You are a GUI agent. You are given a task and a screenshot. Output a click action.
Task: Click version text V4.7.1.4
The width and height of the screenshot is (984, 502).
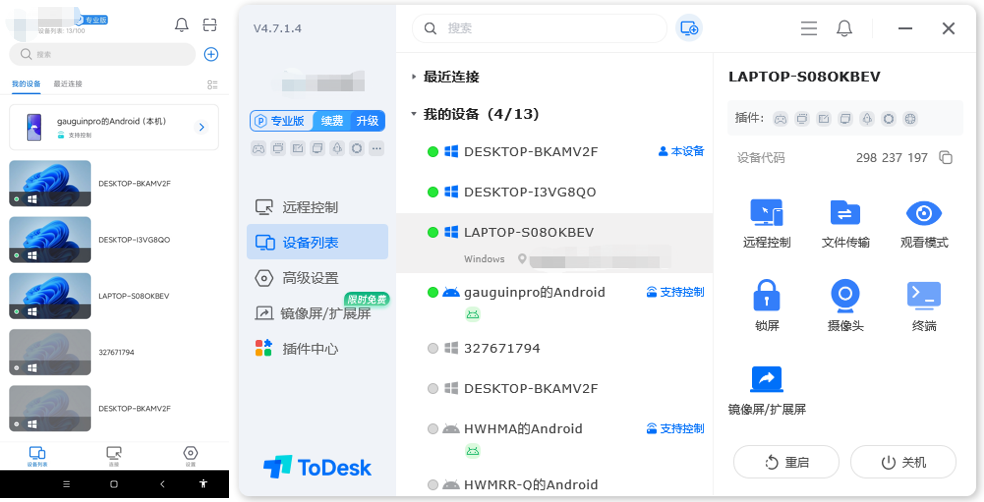pyautogui.click(x=277, y=28)
